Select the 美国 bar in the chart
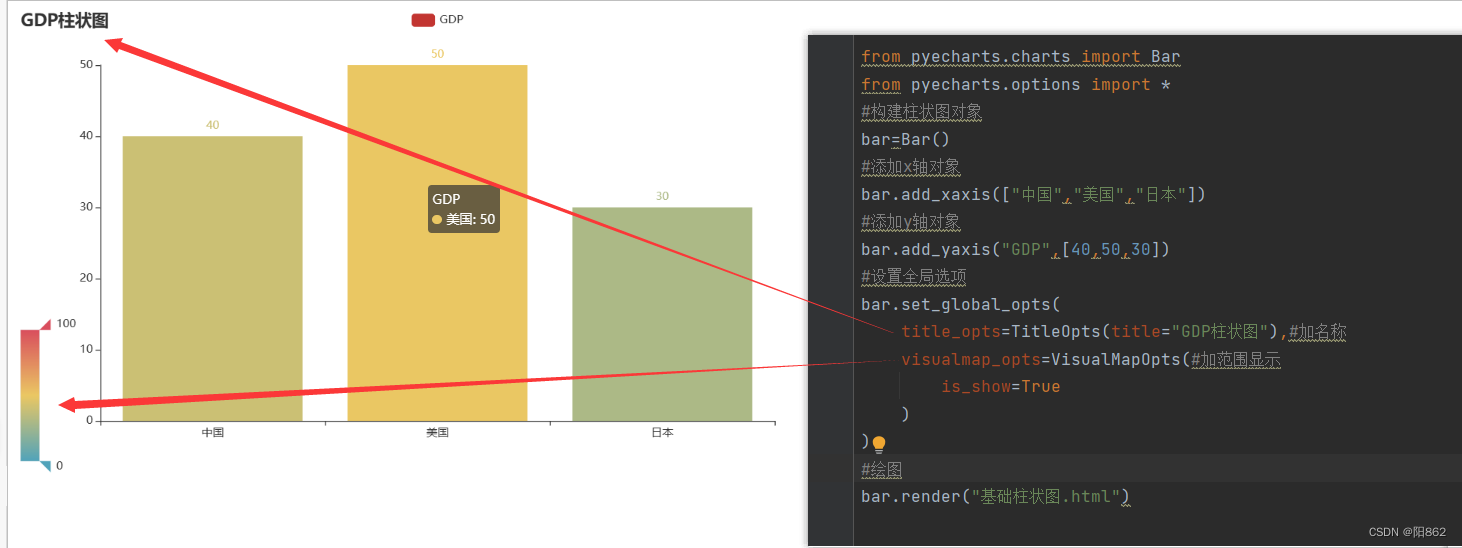The height and width of the screenshot is (548, 1462). [x=437, y=243]
